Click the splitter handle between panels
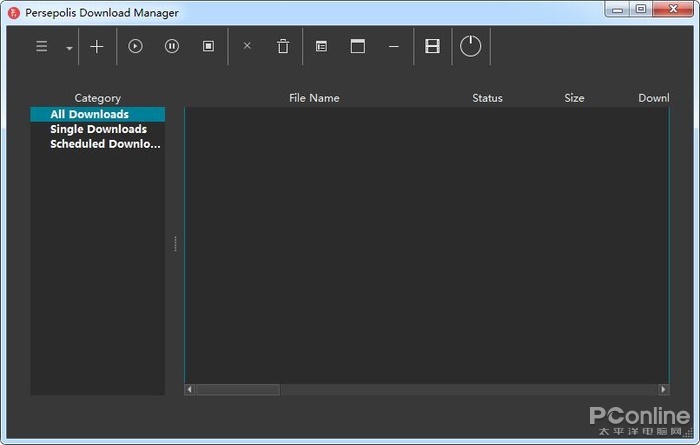The image size is (700, 445). coord(175,244)
